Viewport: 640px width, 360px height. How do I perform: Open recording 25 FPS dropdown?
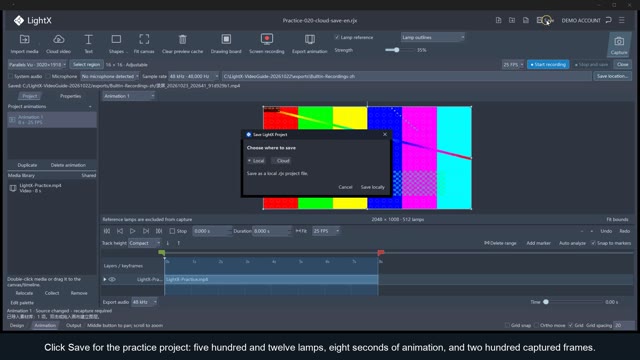point(513,64)
